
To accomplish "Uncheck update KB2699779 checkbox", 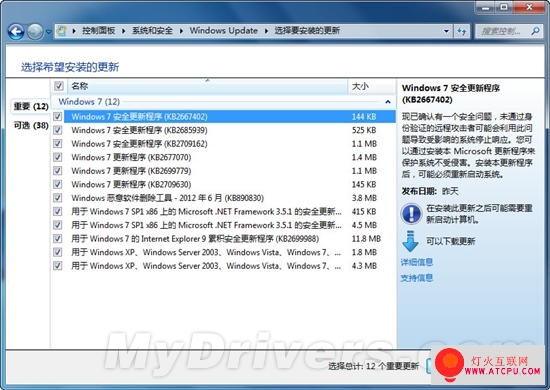I will point(58,171).
